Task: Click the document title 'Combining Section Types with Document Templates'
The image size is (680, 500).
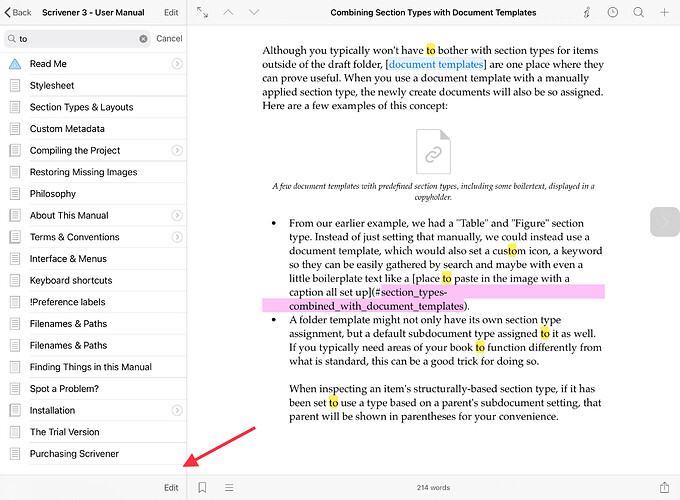Action: click(x=433, y=13)
